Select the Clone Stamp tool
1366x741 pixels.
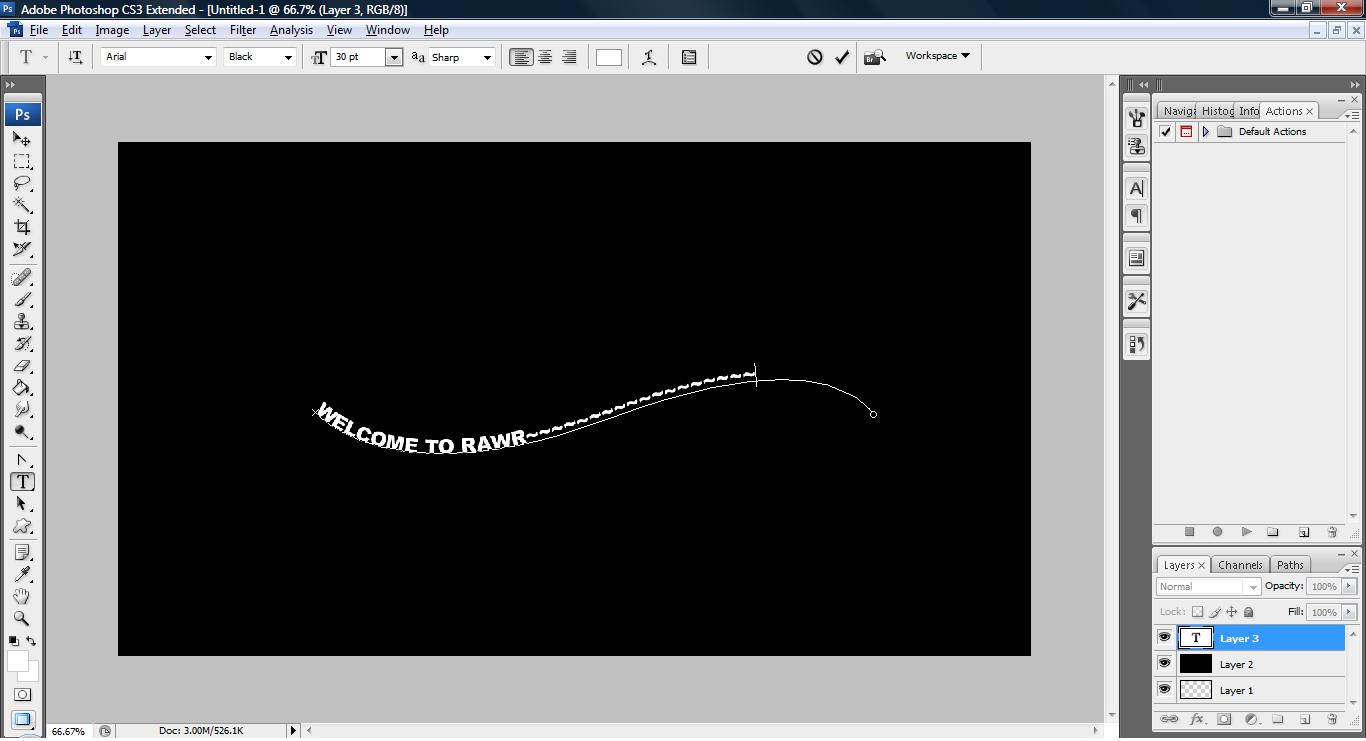tap(22, 321)
